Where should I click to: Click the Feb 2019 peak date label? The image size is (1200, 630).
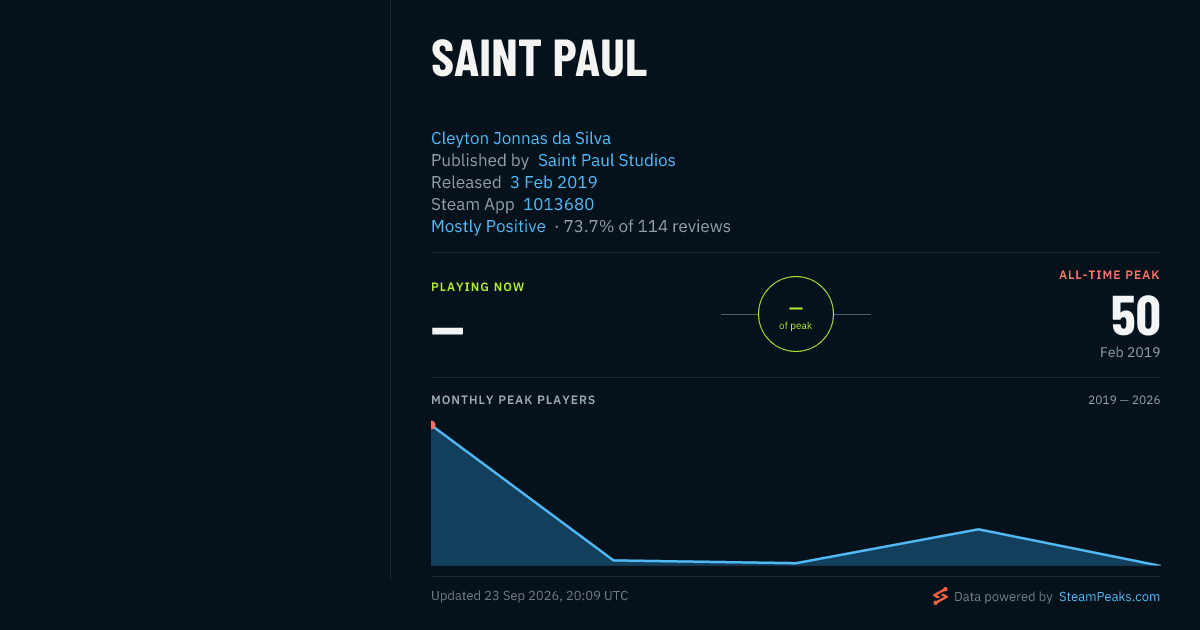pyautogui.click(x=1130, y=352)
